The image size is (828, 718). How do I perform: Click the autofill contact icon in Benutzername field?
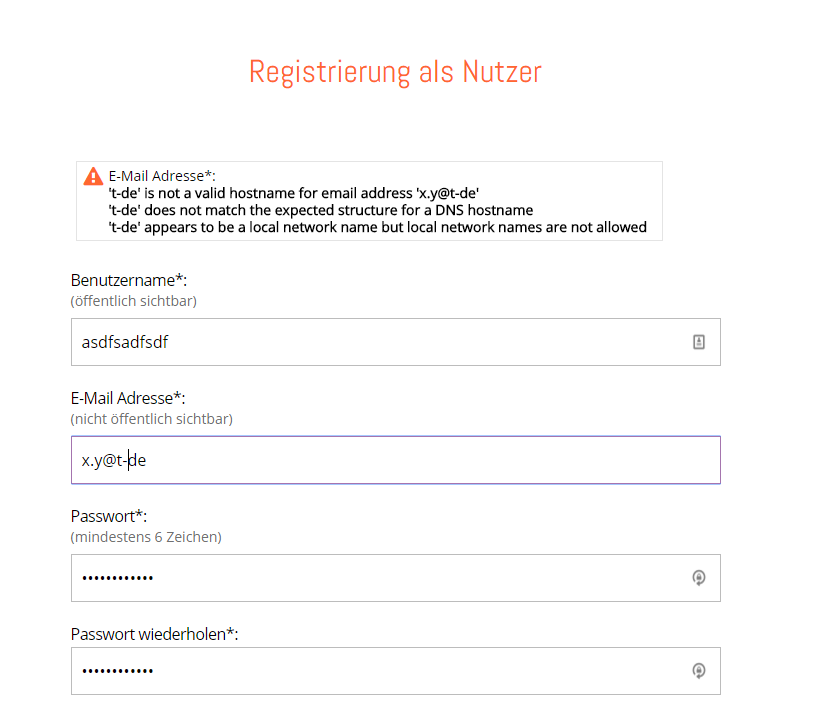(699, 342)
